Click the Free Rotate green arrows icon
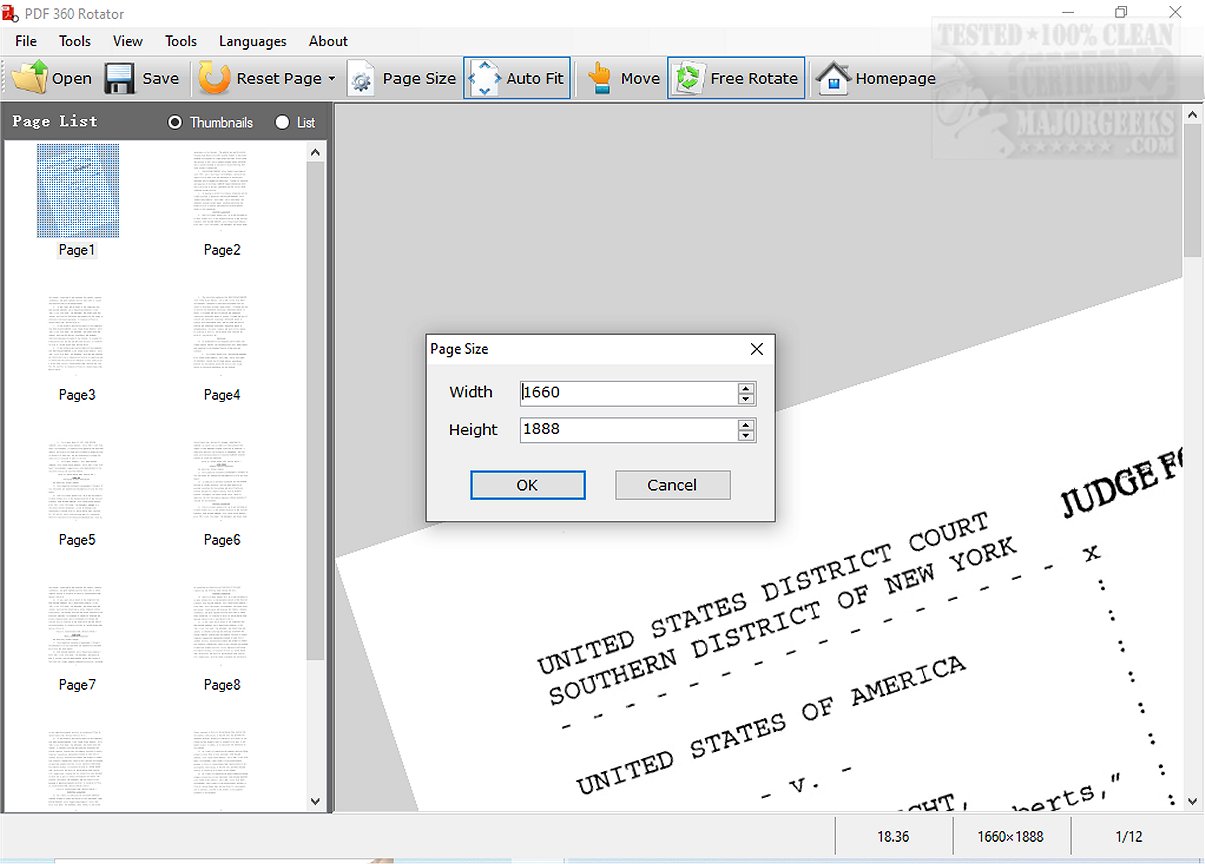1205x864 pixels. 688,78
